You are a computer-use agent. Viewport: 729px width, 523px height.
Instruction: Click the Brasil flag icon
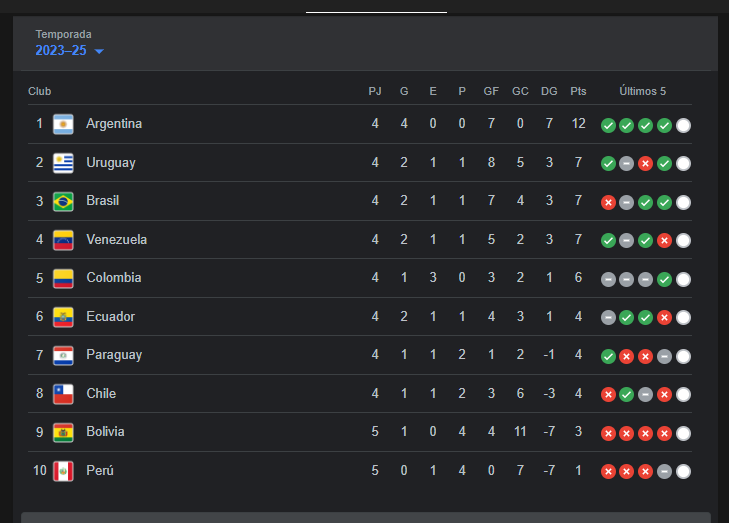coord(63,201)
